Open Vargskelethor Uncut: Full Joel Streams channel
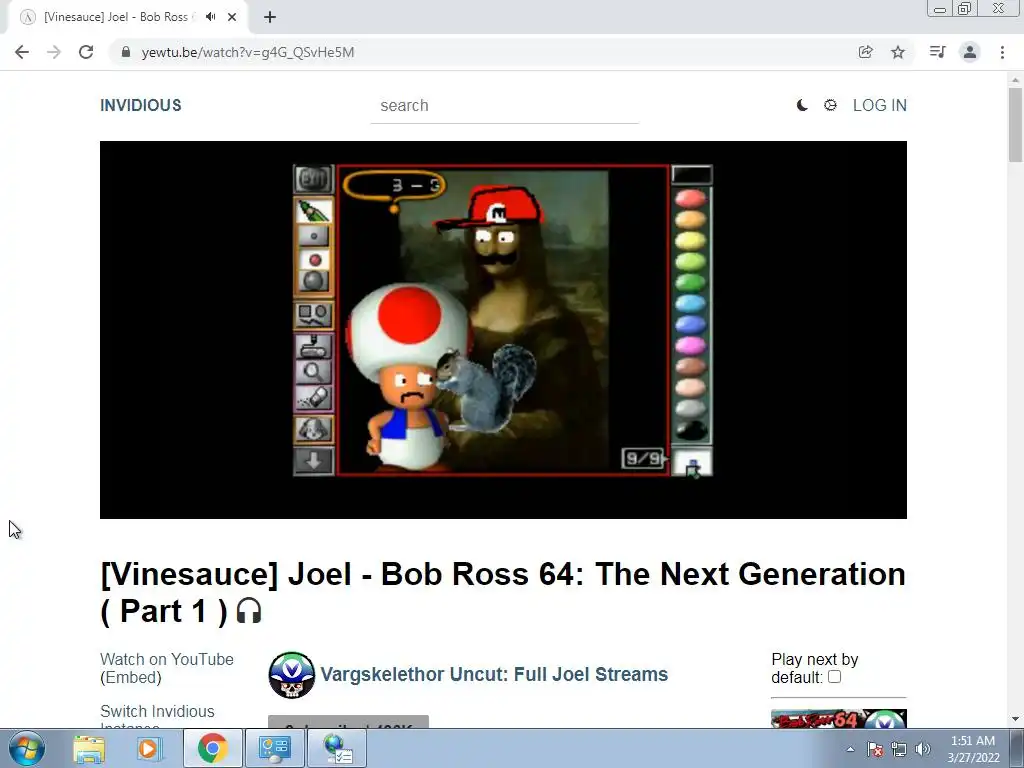This screenshot has height=768, width=1024. (x=494, y=674)
